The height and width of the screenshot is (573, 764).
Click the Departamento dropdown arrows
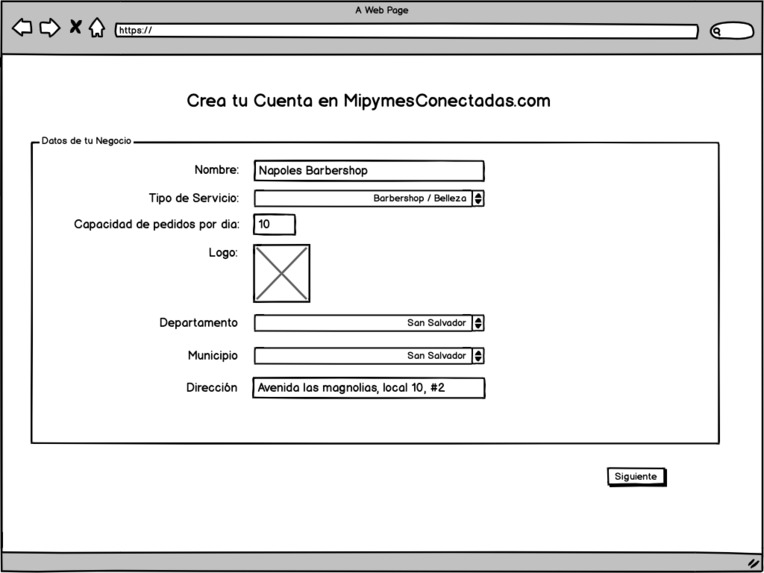[x=478, y=323]
